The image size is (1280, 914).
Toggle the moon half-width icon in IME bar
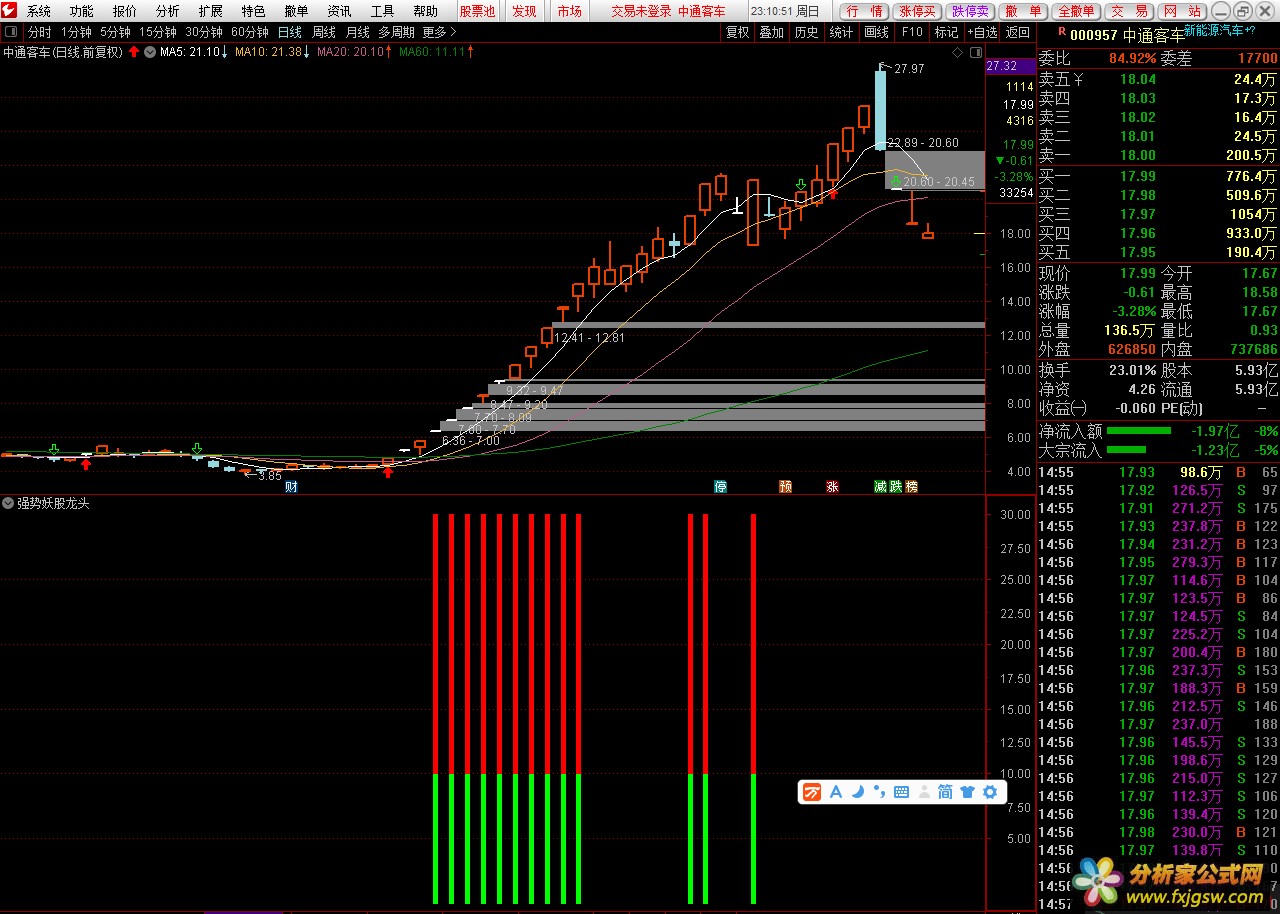pos(858,792)
